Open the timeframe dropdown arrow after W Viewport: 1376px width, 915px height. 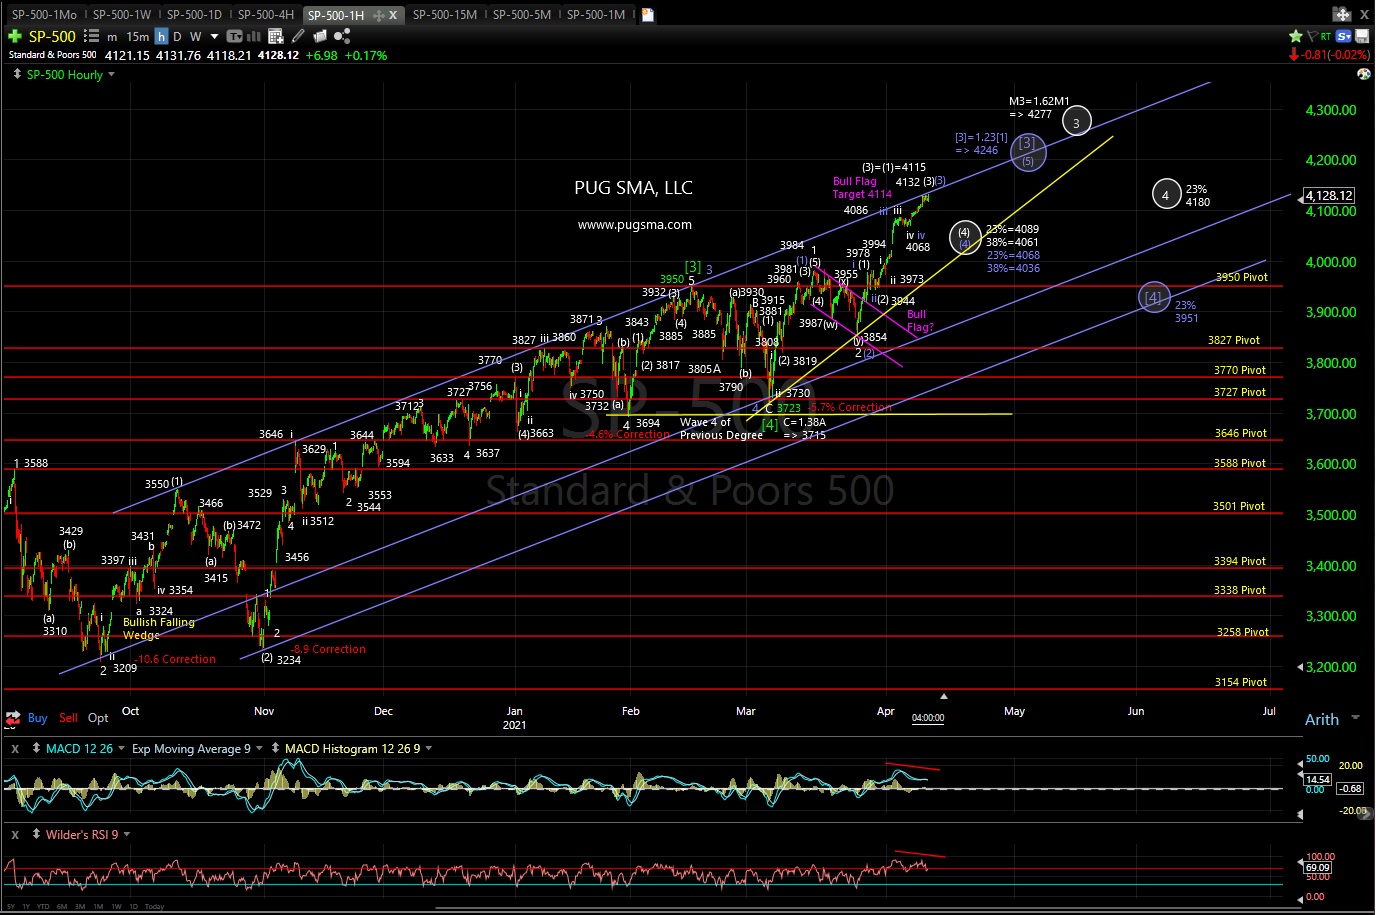pos(214,37)
